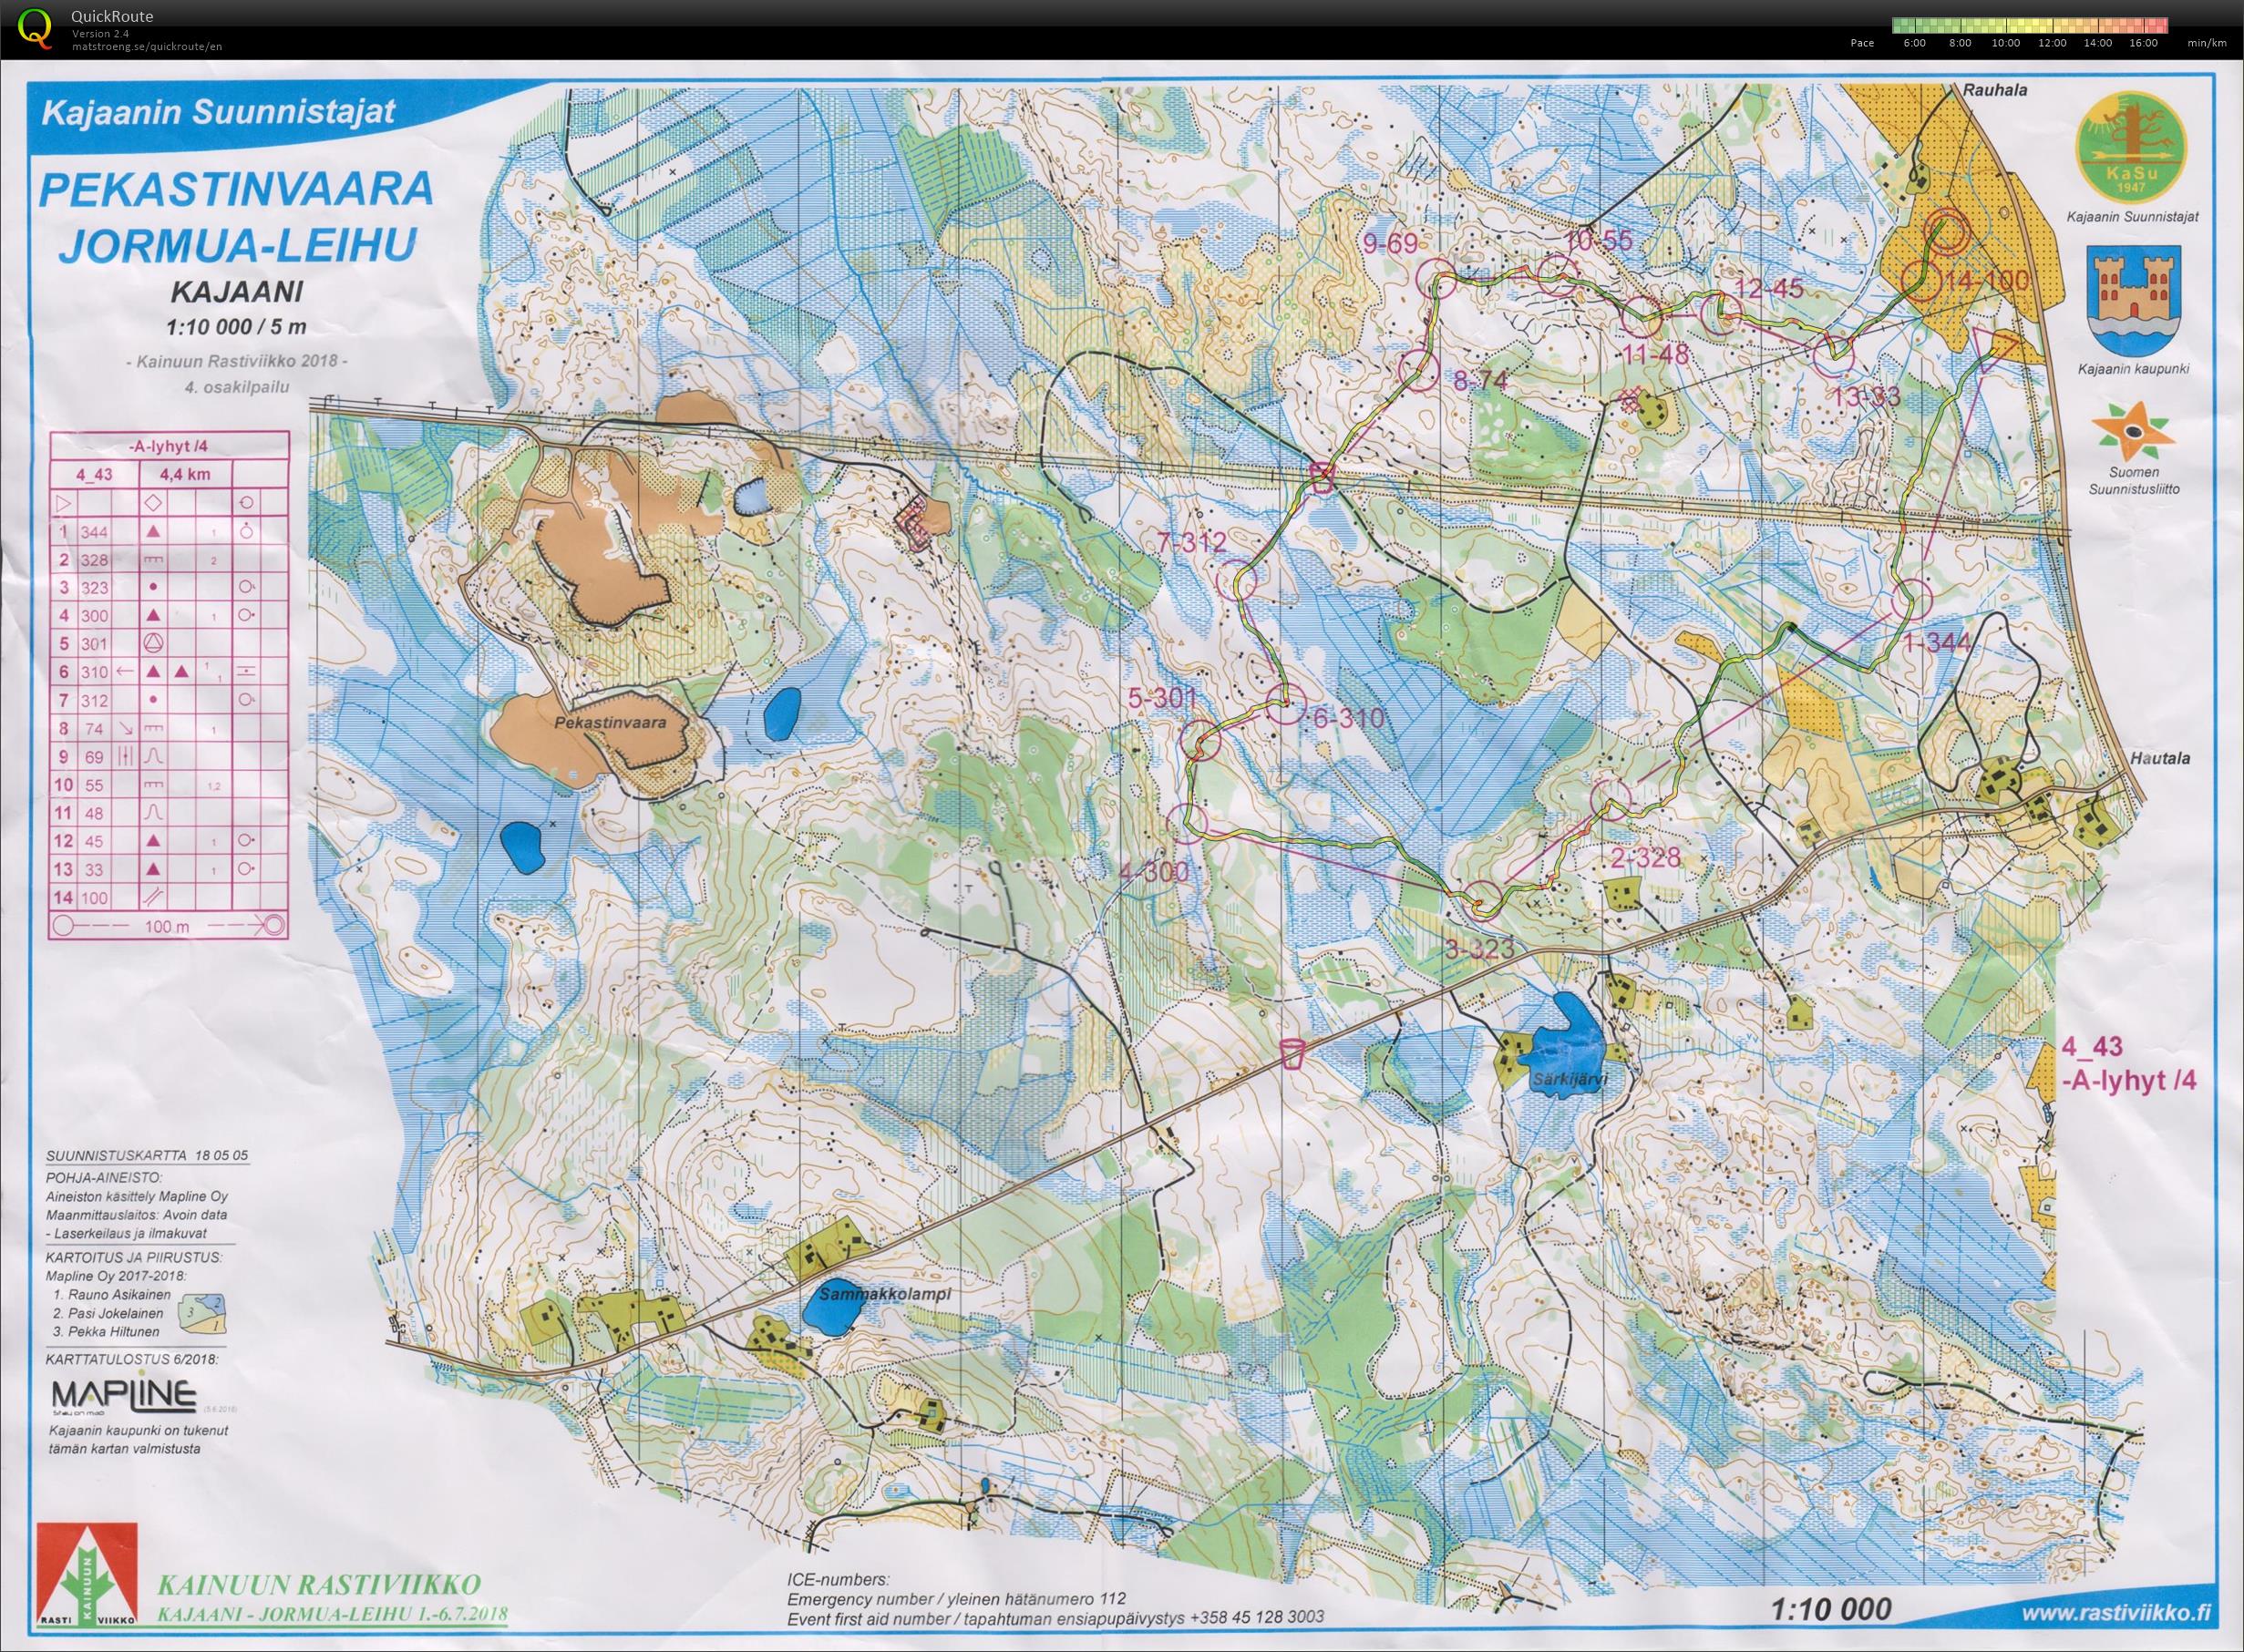
Task: Click the KAINUUN RASTIVIIKKO green footer text
Action: pyautogui.click(x=318, y=1584)
